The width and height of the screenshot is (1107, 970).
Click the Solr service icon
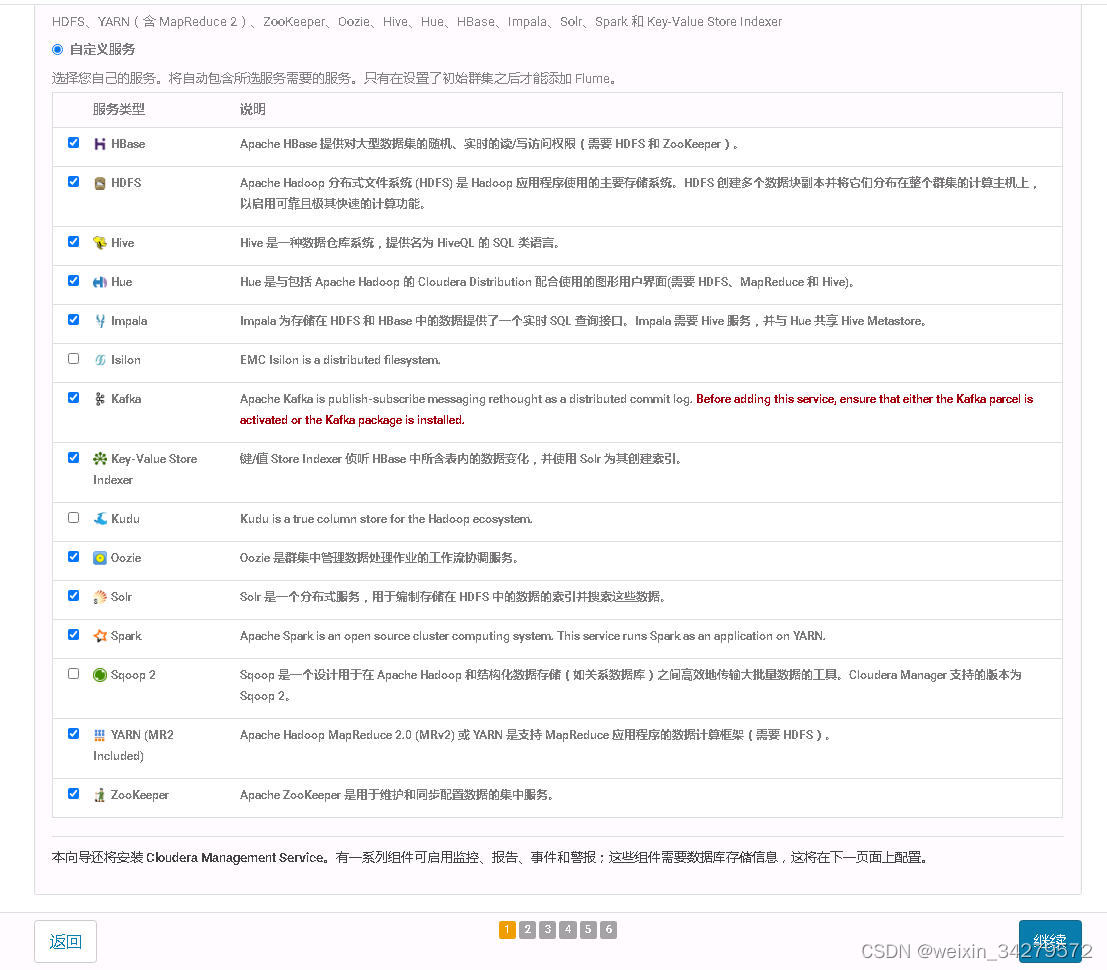(x=100, y=597)
